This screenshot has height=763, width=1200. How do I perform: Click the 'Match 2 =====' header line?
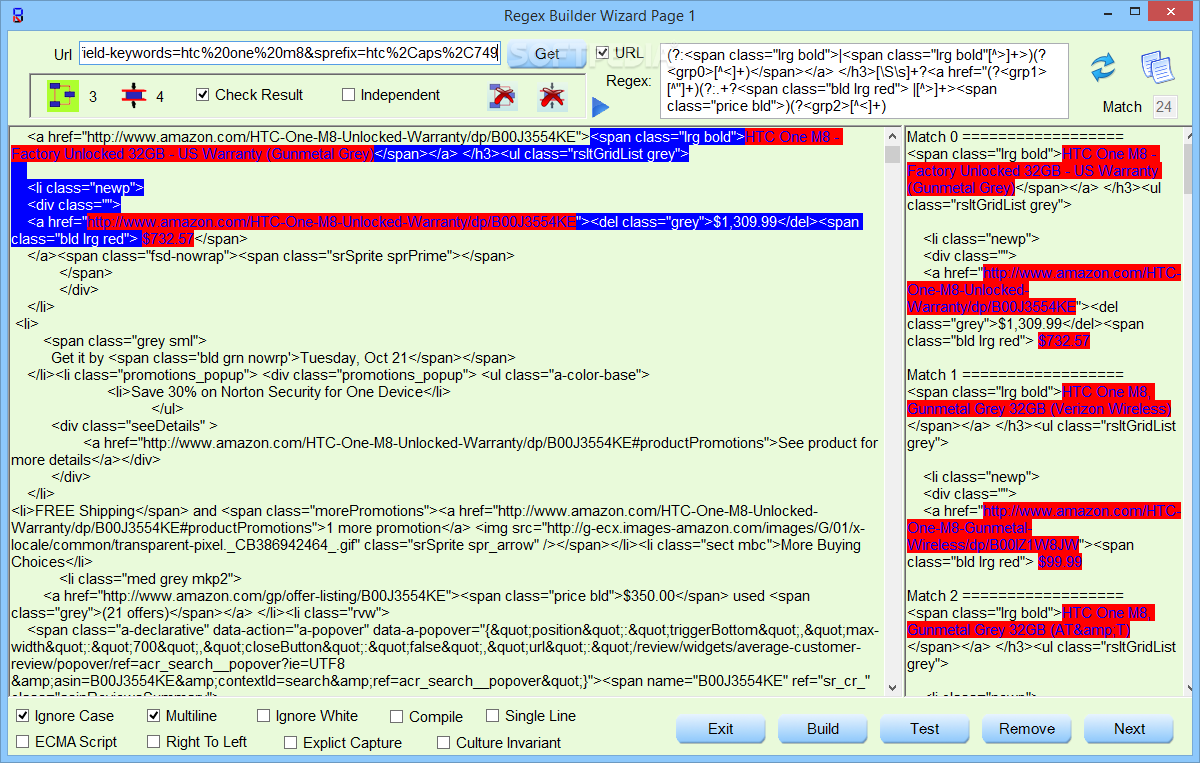pos(1015,595)
